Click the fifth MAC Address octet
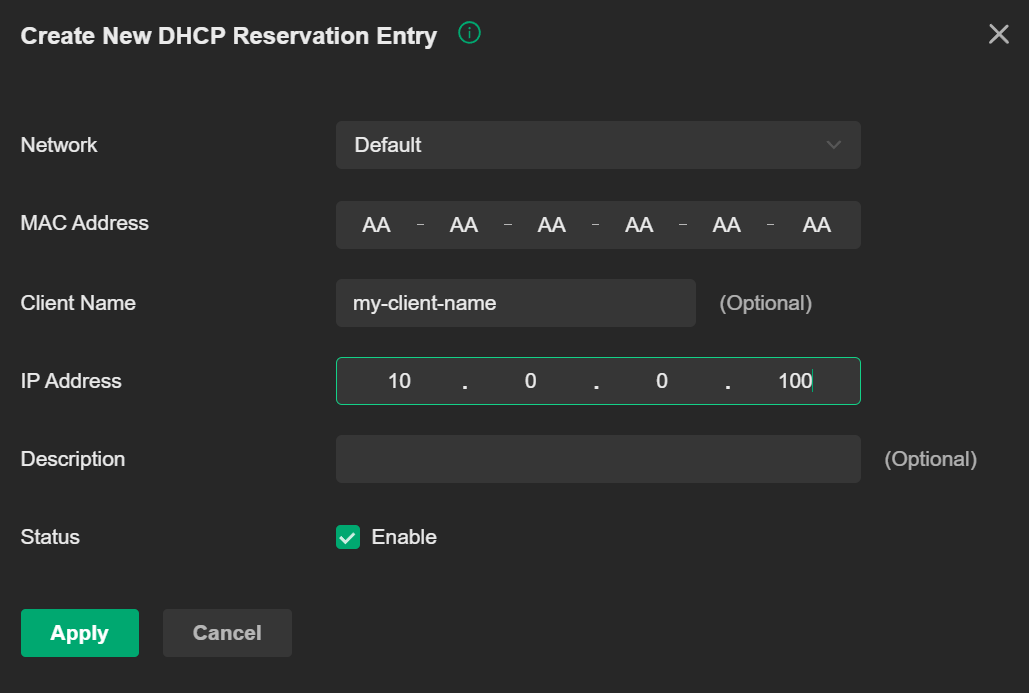 (x=727, y=225)
